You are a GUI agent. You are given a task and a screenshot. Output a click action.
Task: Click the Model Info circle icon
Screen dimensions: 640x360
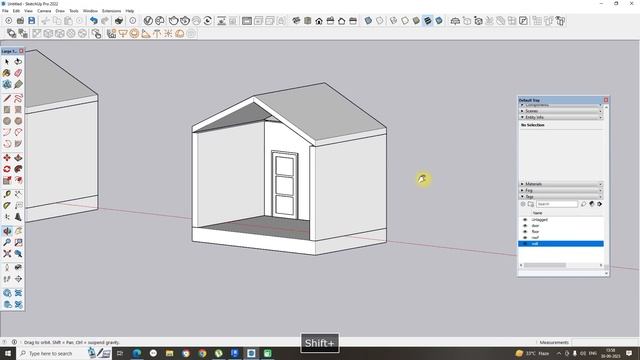click(x=133, y=21)
